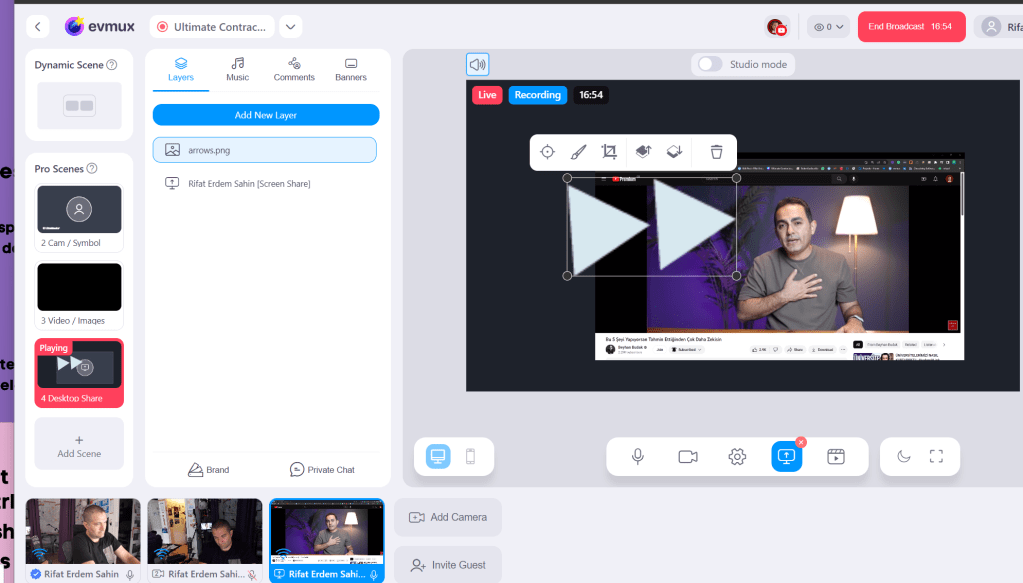Select the Screen Share layer row
This screenshot has width=1023, height=583.
point(265,183)
